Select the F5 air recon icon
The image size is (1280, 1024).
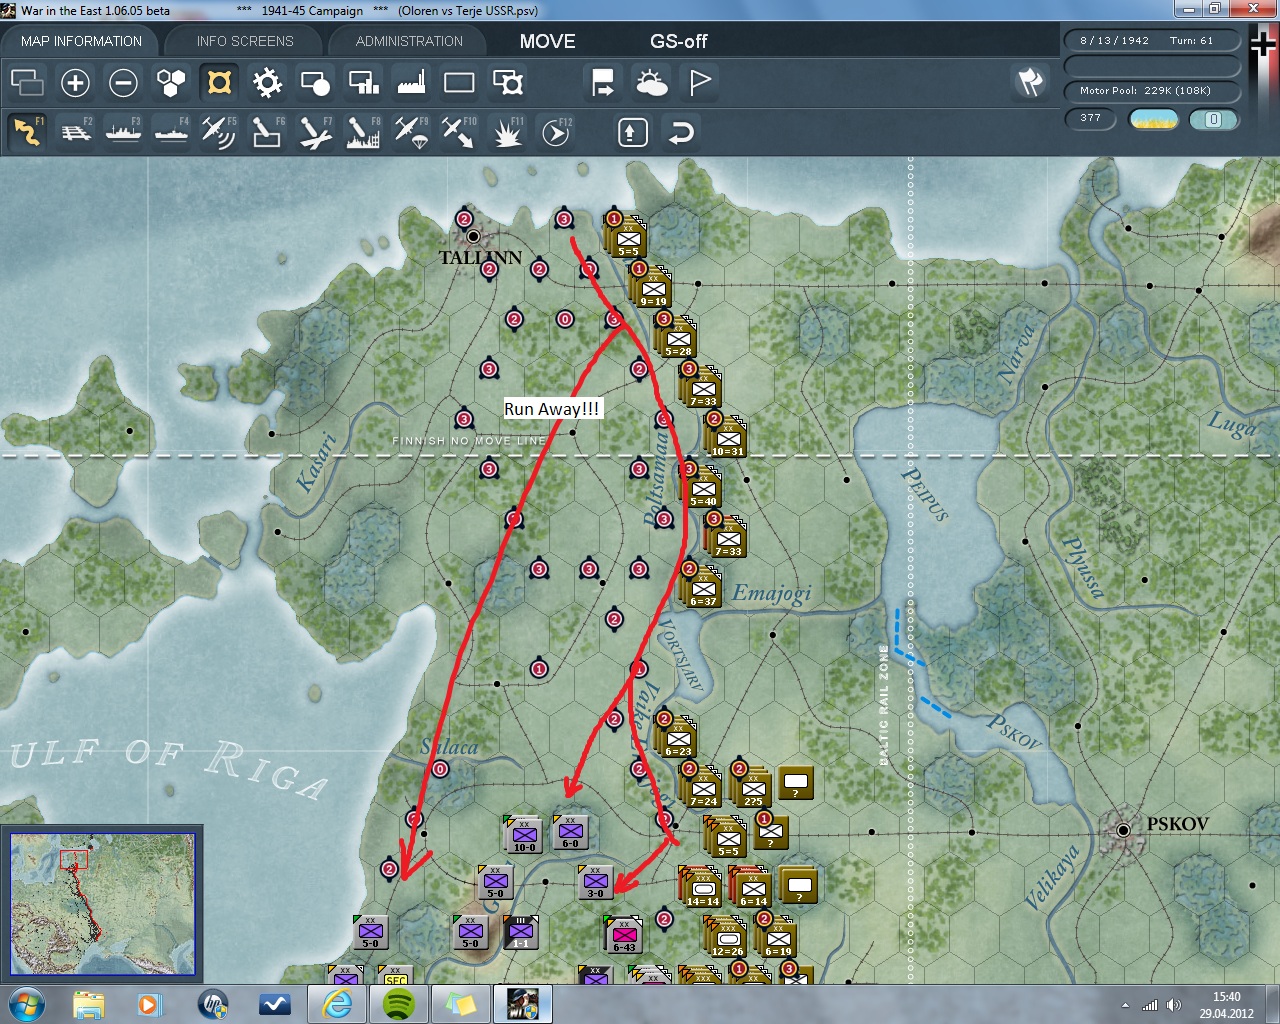pyautogui.click(x=219, y=132)
